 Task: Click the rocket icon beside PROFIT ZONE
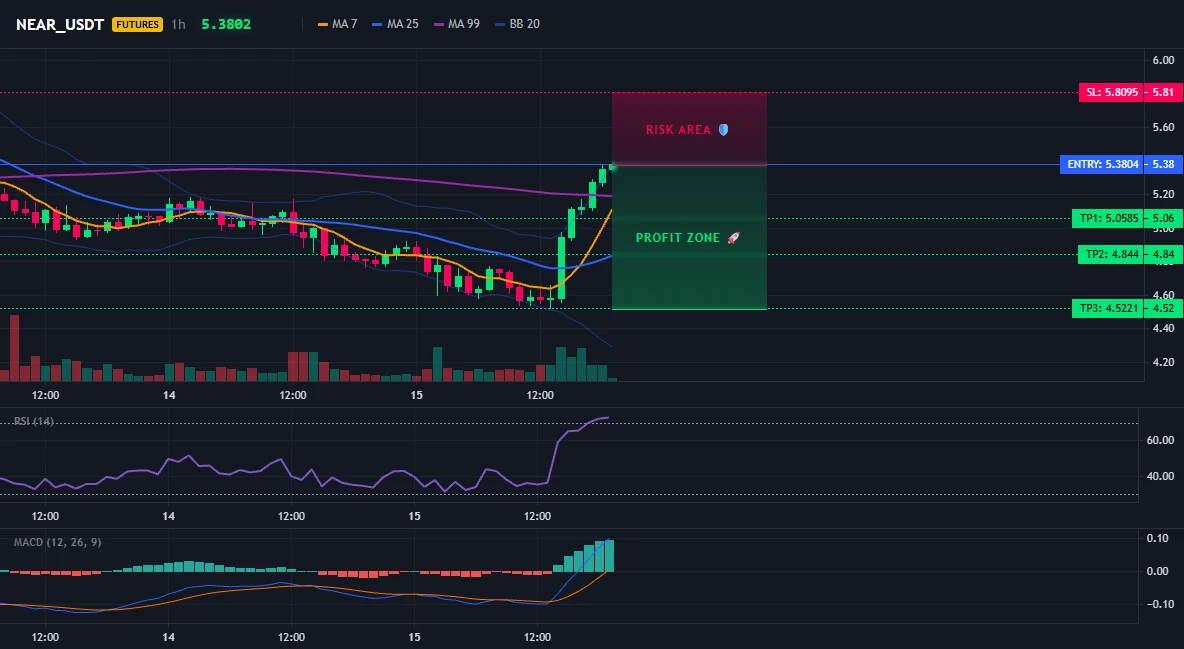coord(733,238)
